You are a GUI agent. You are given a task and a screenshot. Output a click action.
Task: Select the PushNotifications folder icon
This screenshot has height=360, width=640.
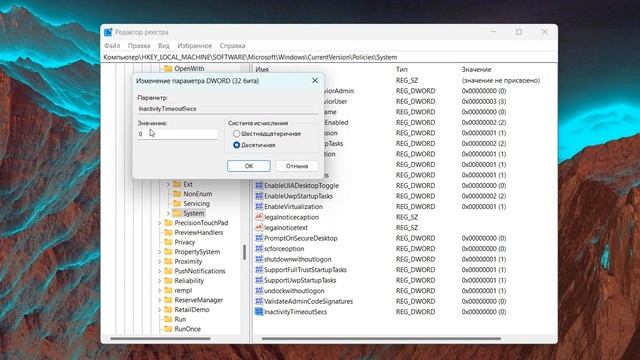click(x=168, y=271)
